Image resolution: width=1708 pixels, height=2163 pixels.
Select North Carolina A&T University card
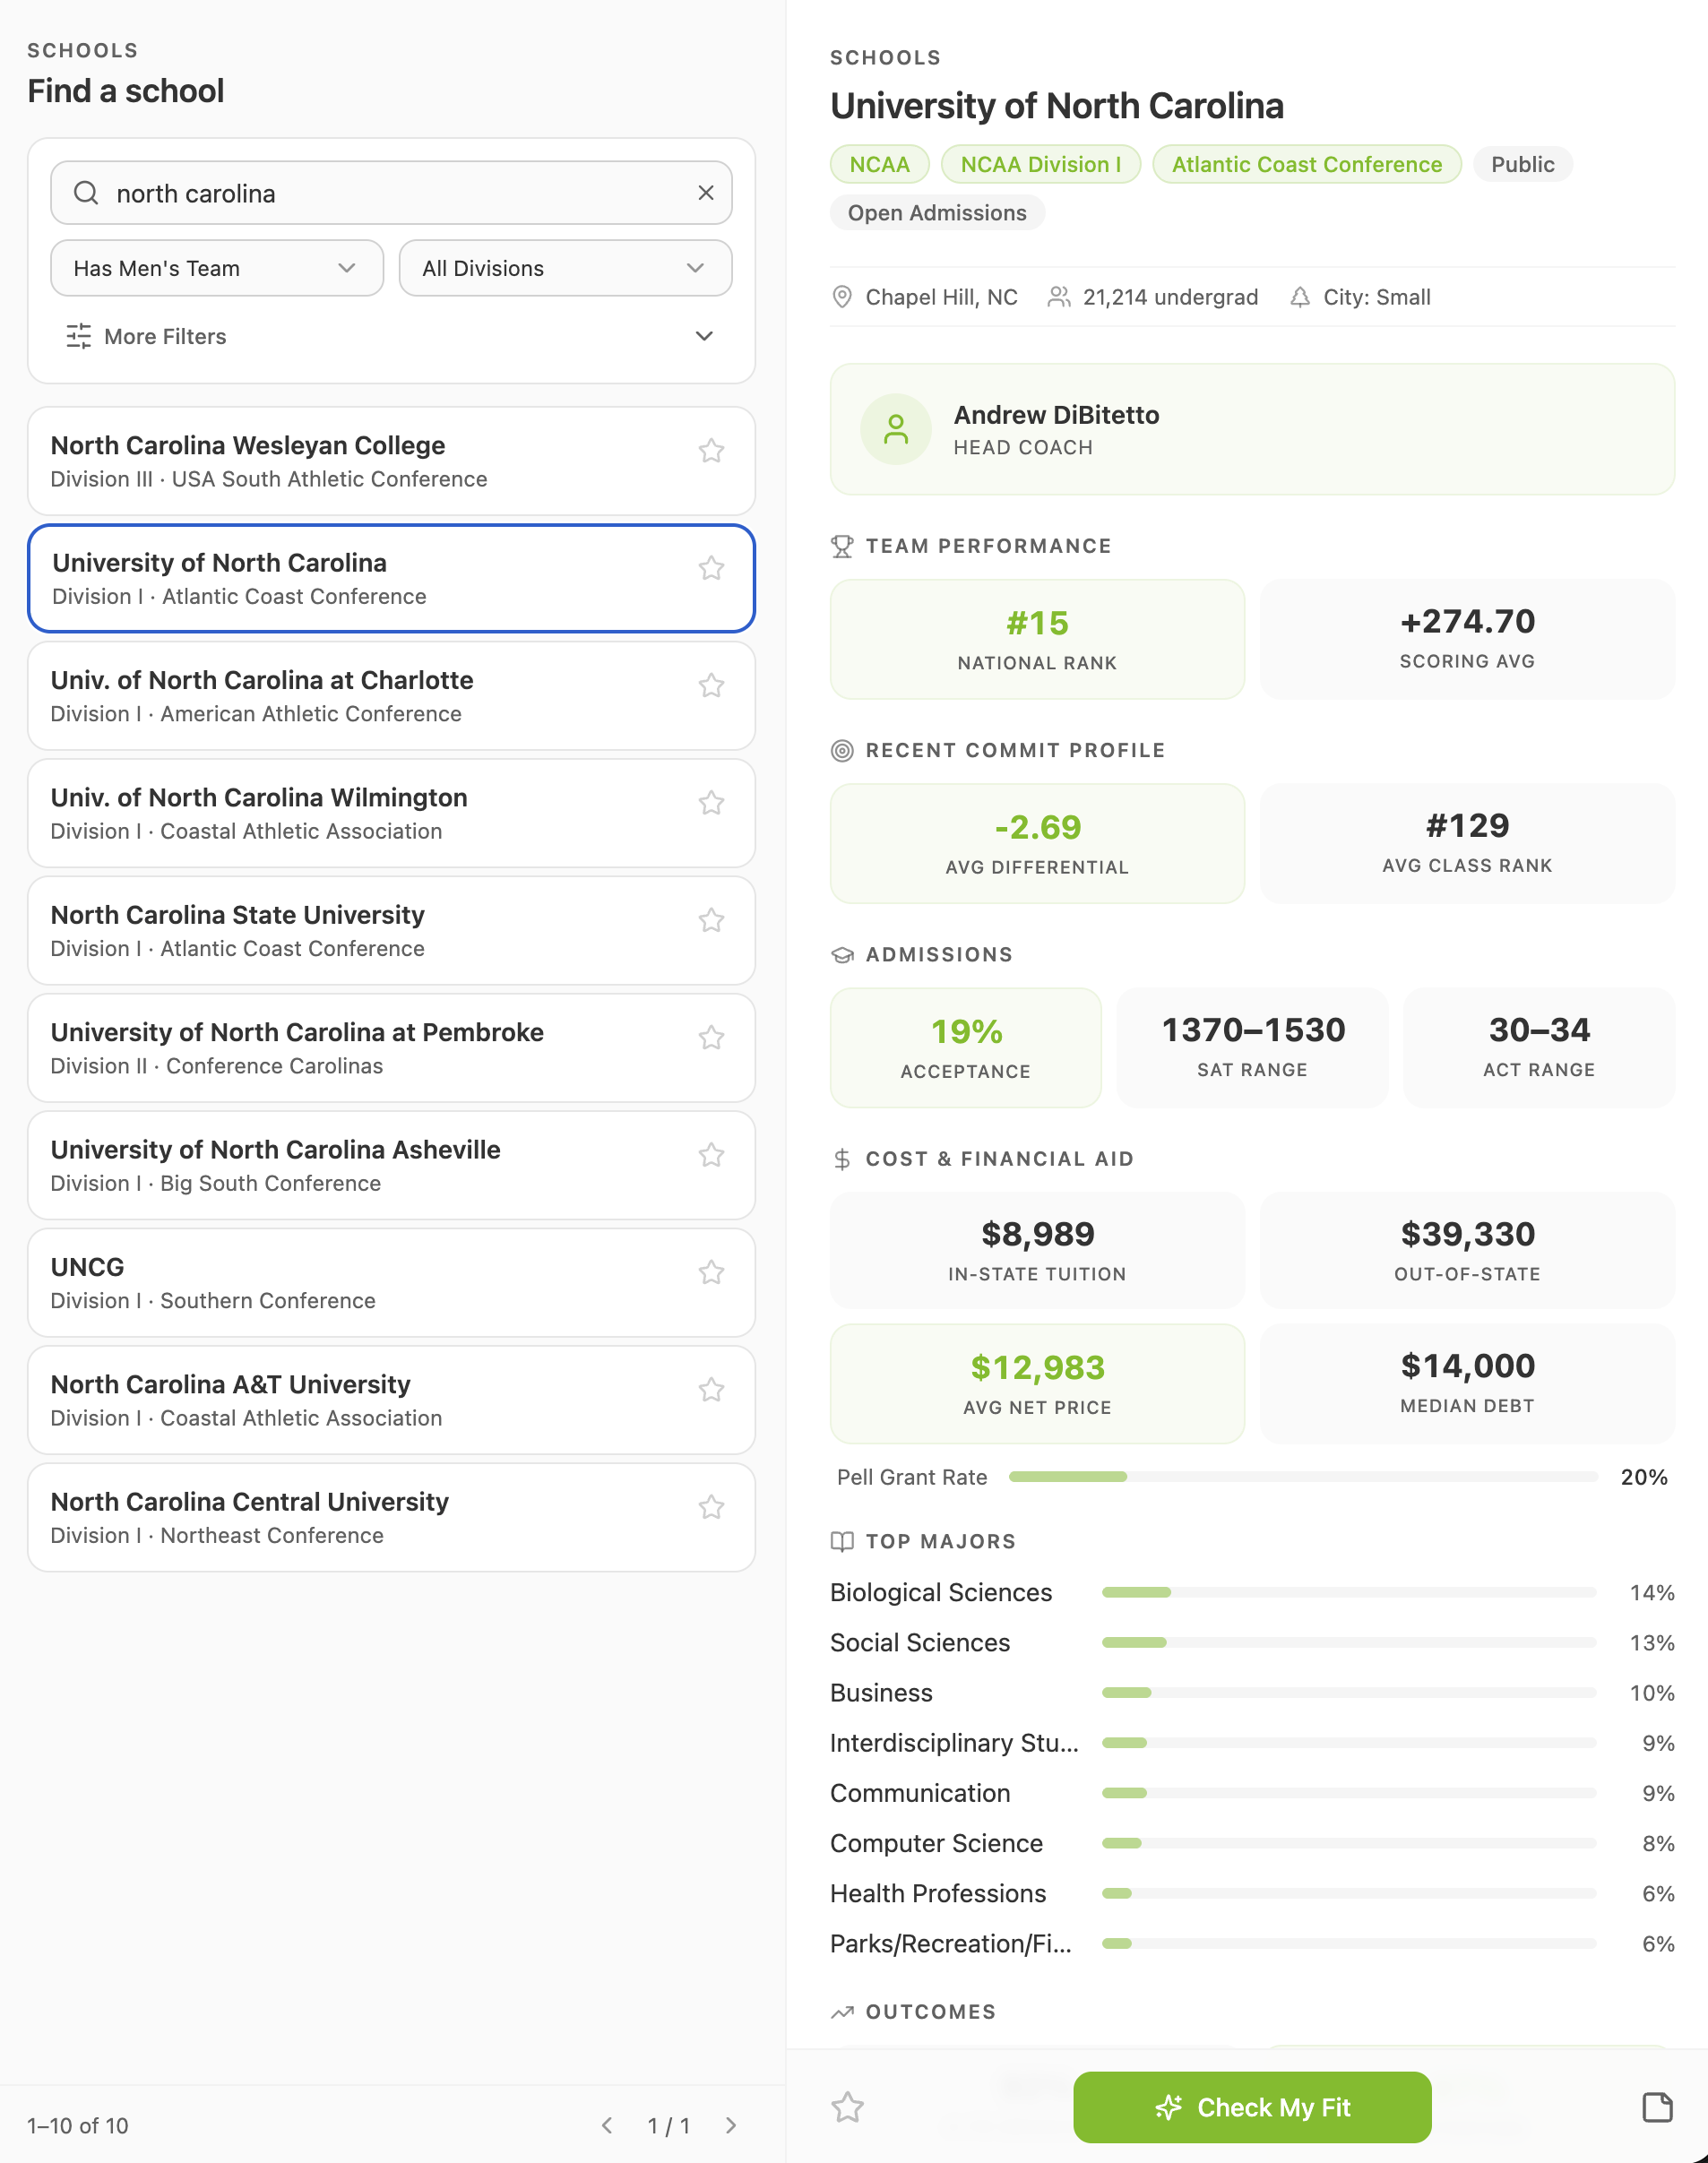pos(391,1400)
